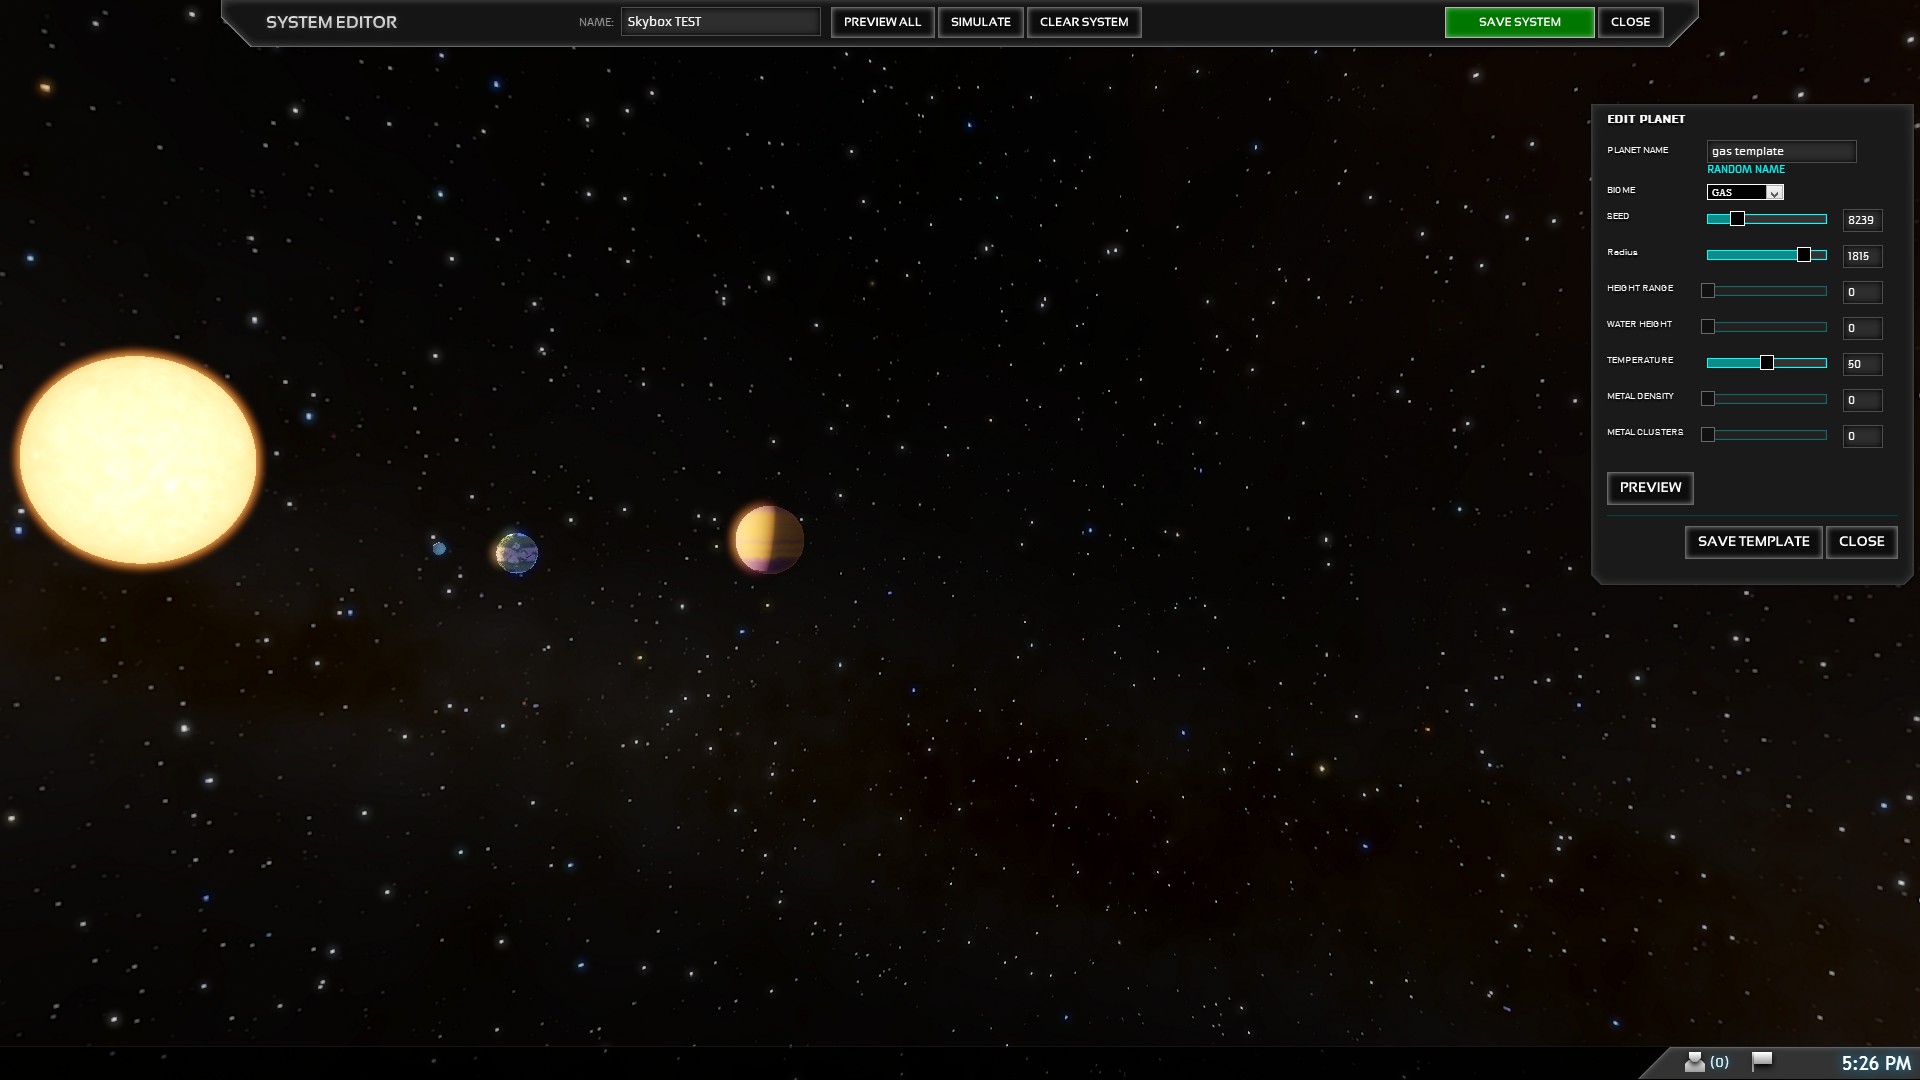Viewport: 1920px width, 1080px height.
Task: Click the Metal Density value field
Action: click(x=1862, y=400)
